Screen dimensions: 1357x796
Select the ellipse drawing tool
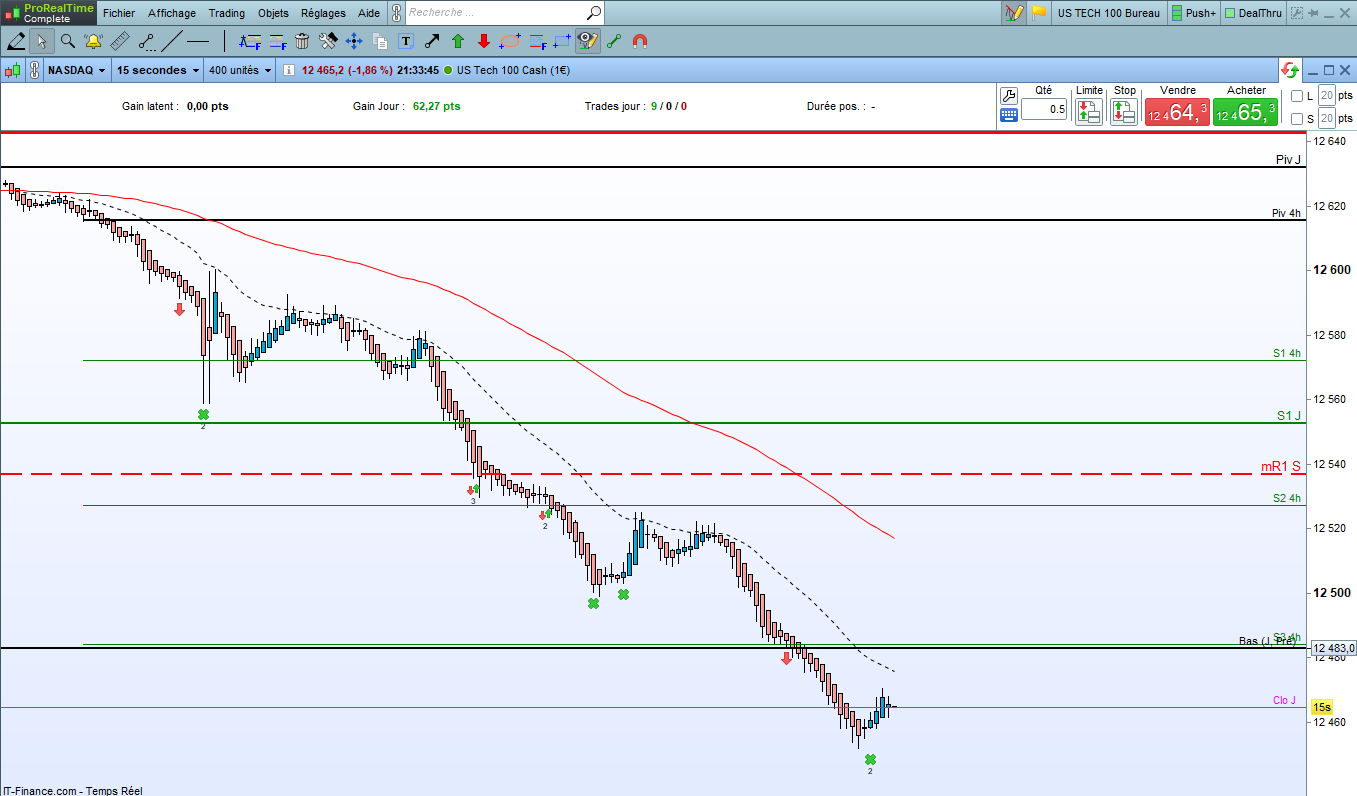coord(510,41)
